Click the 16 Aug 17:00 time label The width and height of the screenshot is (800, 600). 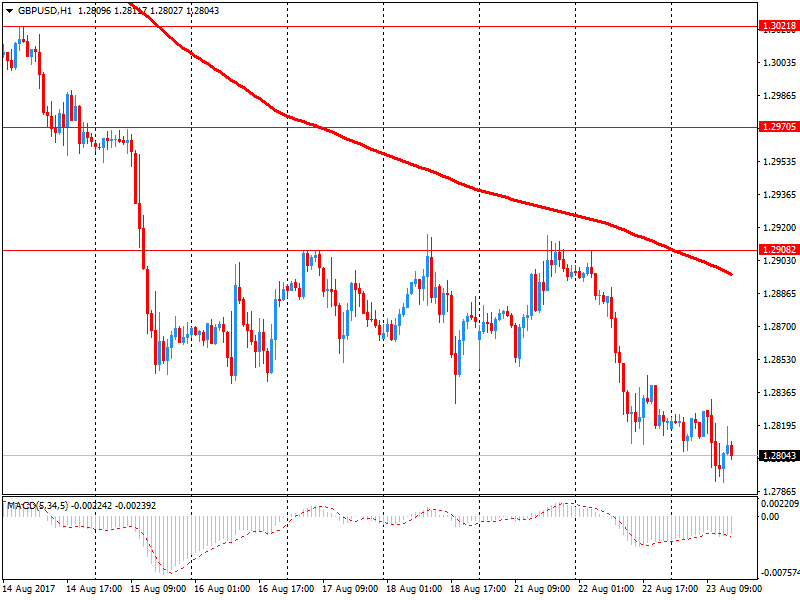286,589
